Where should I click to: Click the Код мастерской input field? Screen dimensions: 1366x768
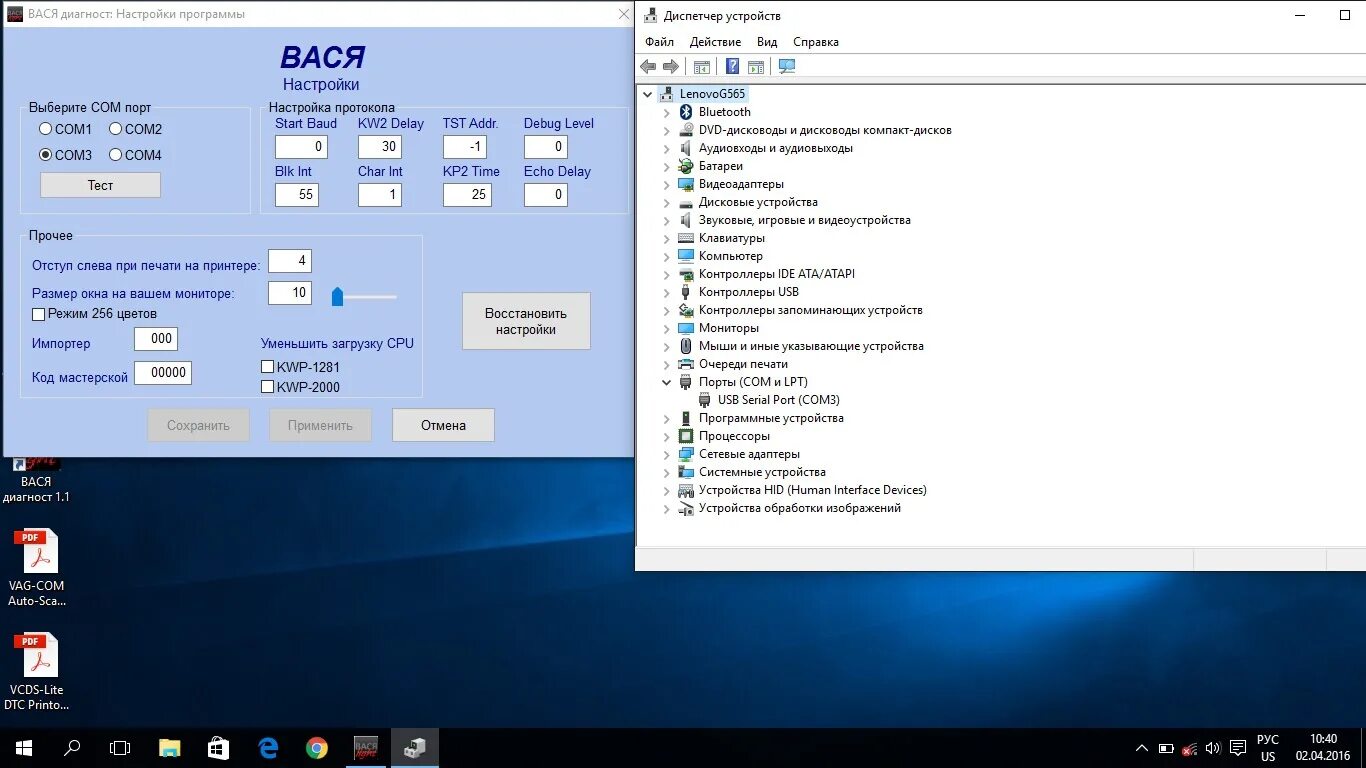[163, 373]
